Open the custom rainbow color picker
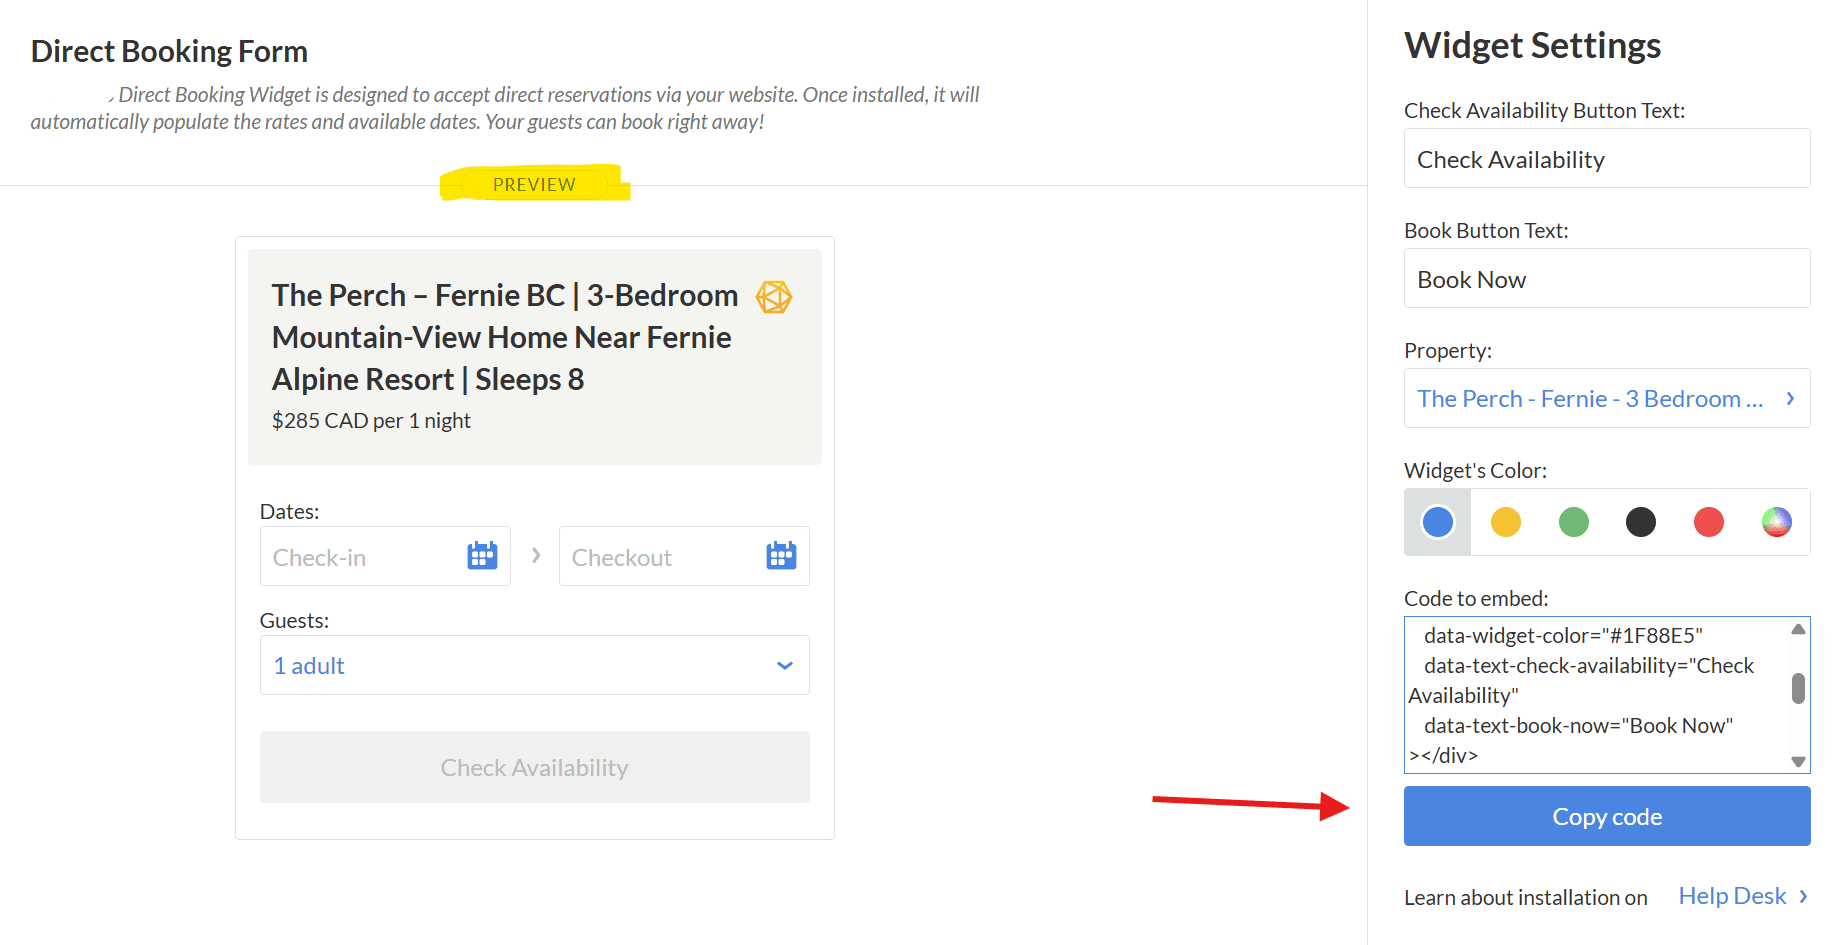 coord(1777,522)
